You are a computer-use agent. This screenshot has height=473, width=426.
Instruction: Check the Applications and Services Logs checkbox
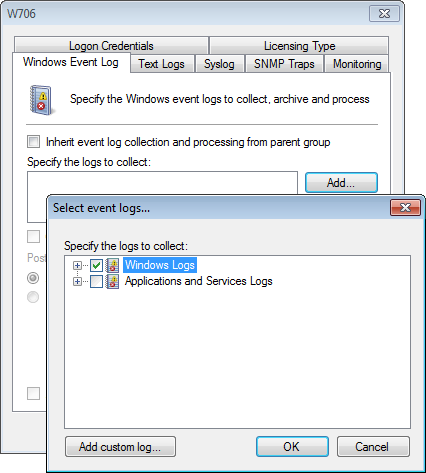tap(96, 282)
